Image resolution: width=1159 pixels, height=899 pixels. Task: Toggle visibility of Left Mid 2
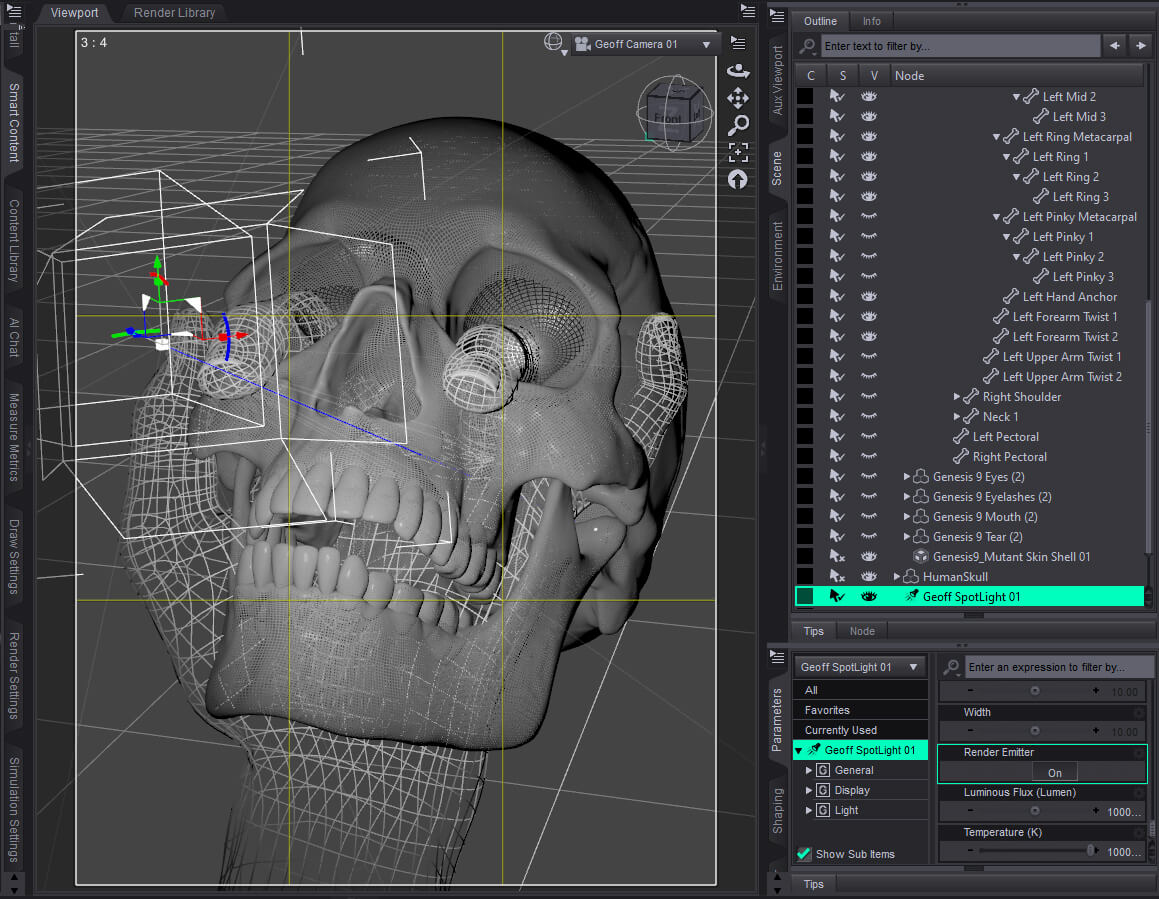pos(869,96)
